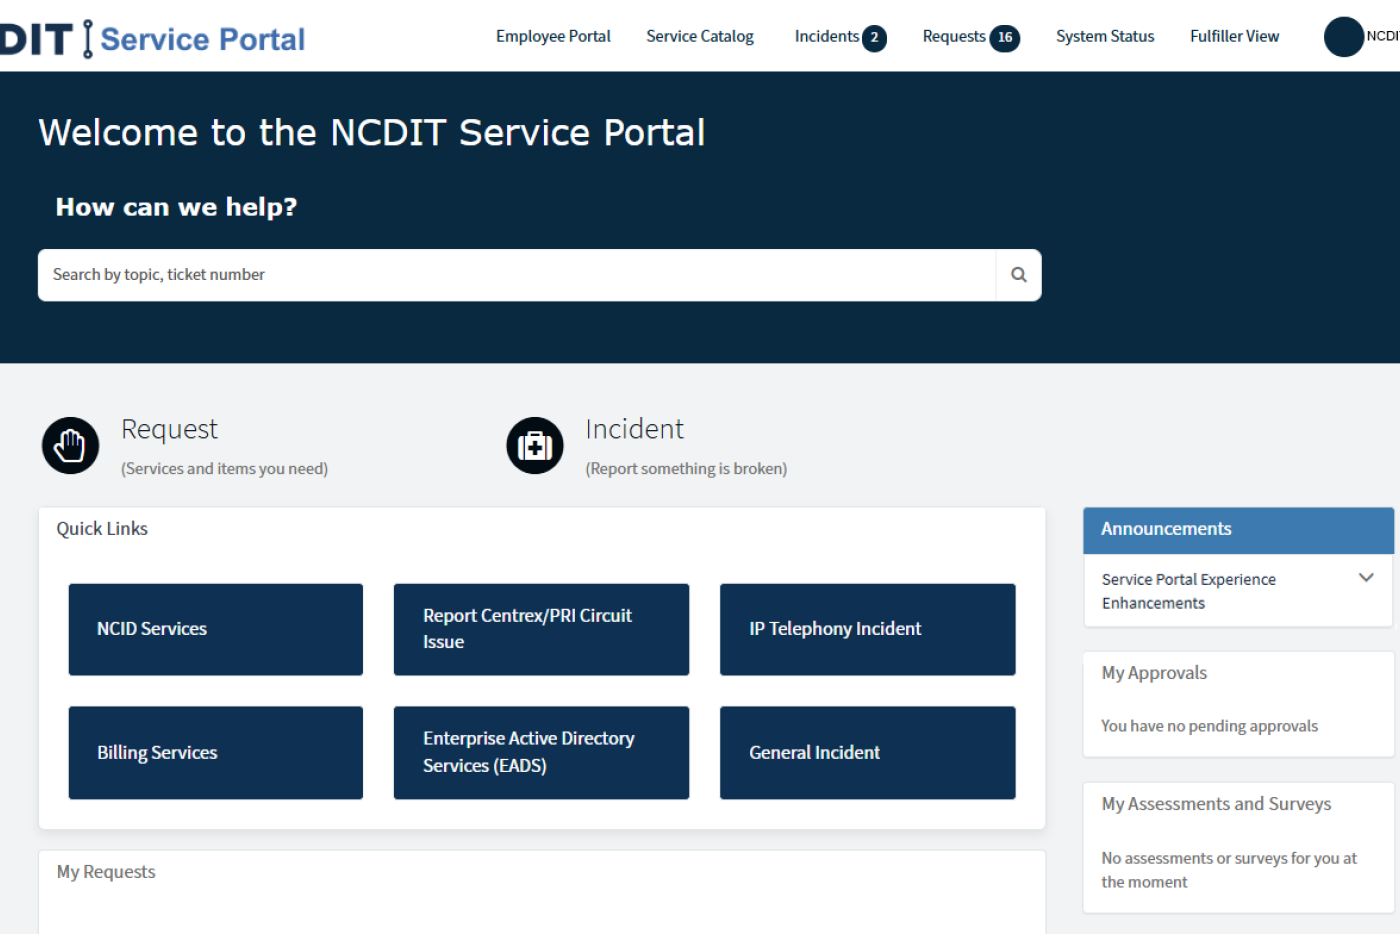Expand Service Portal Experience Enhancements announcement
This screenshot has height=934, width=1400.
click(x=1366, y=578)
